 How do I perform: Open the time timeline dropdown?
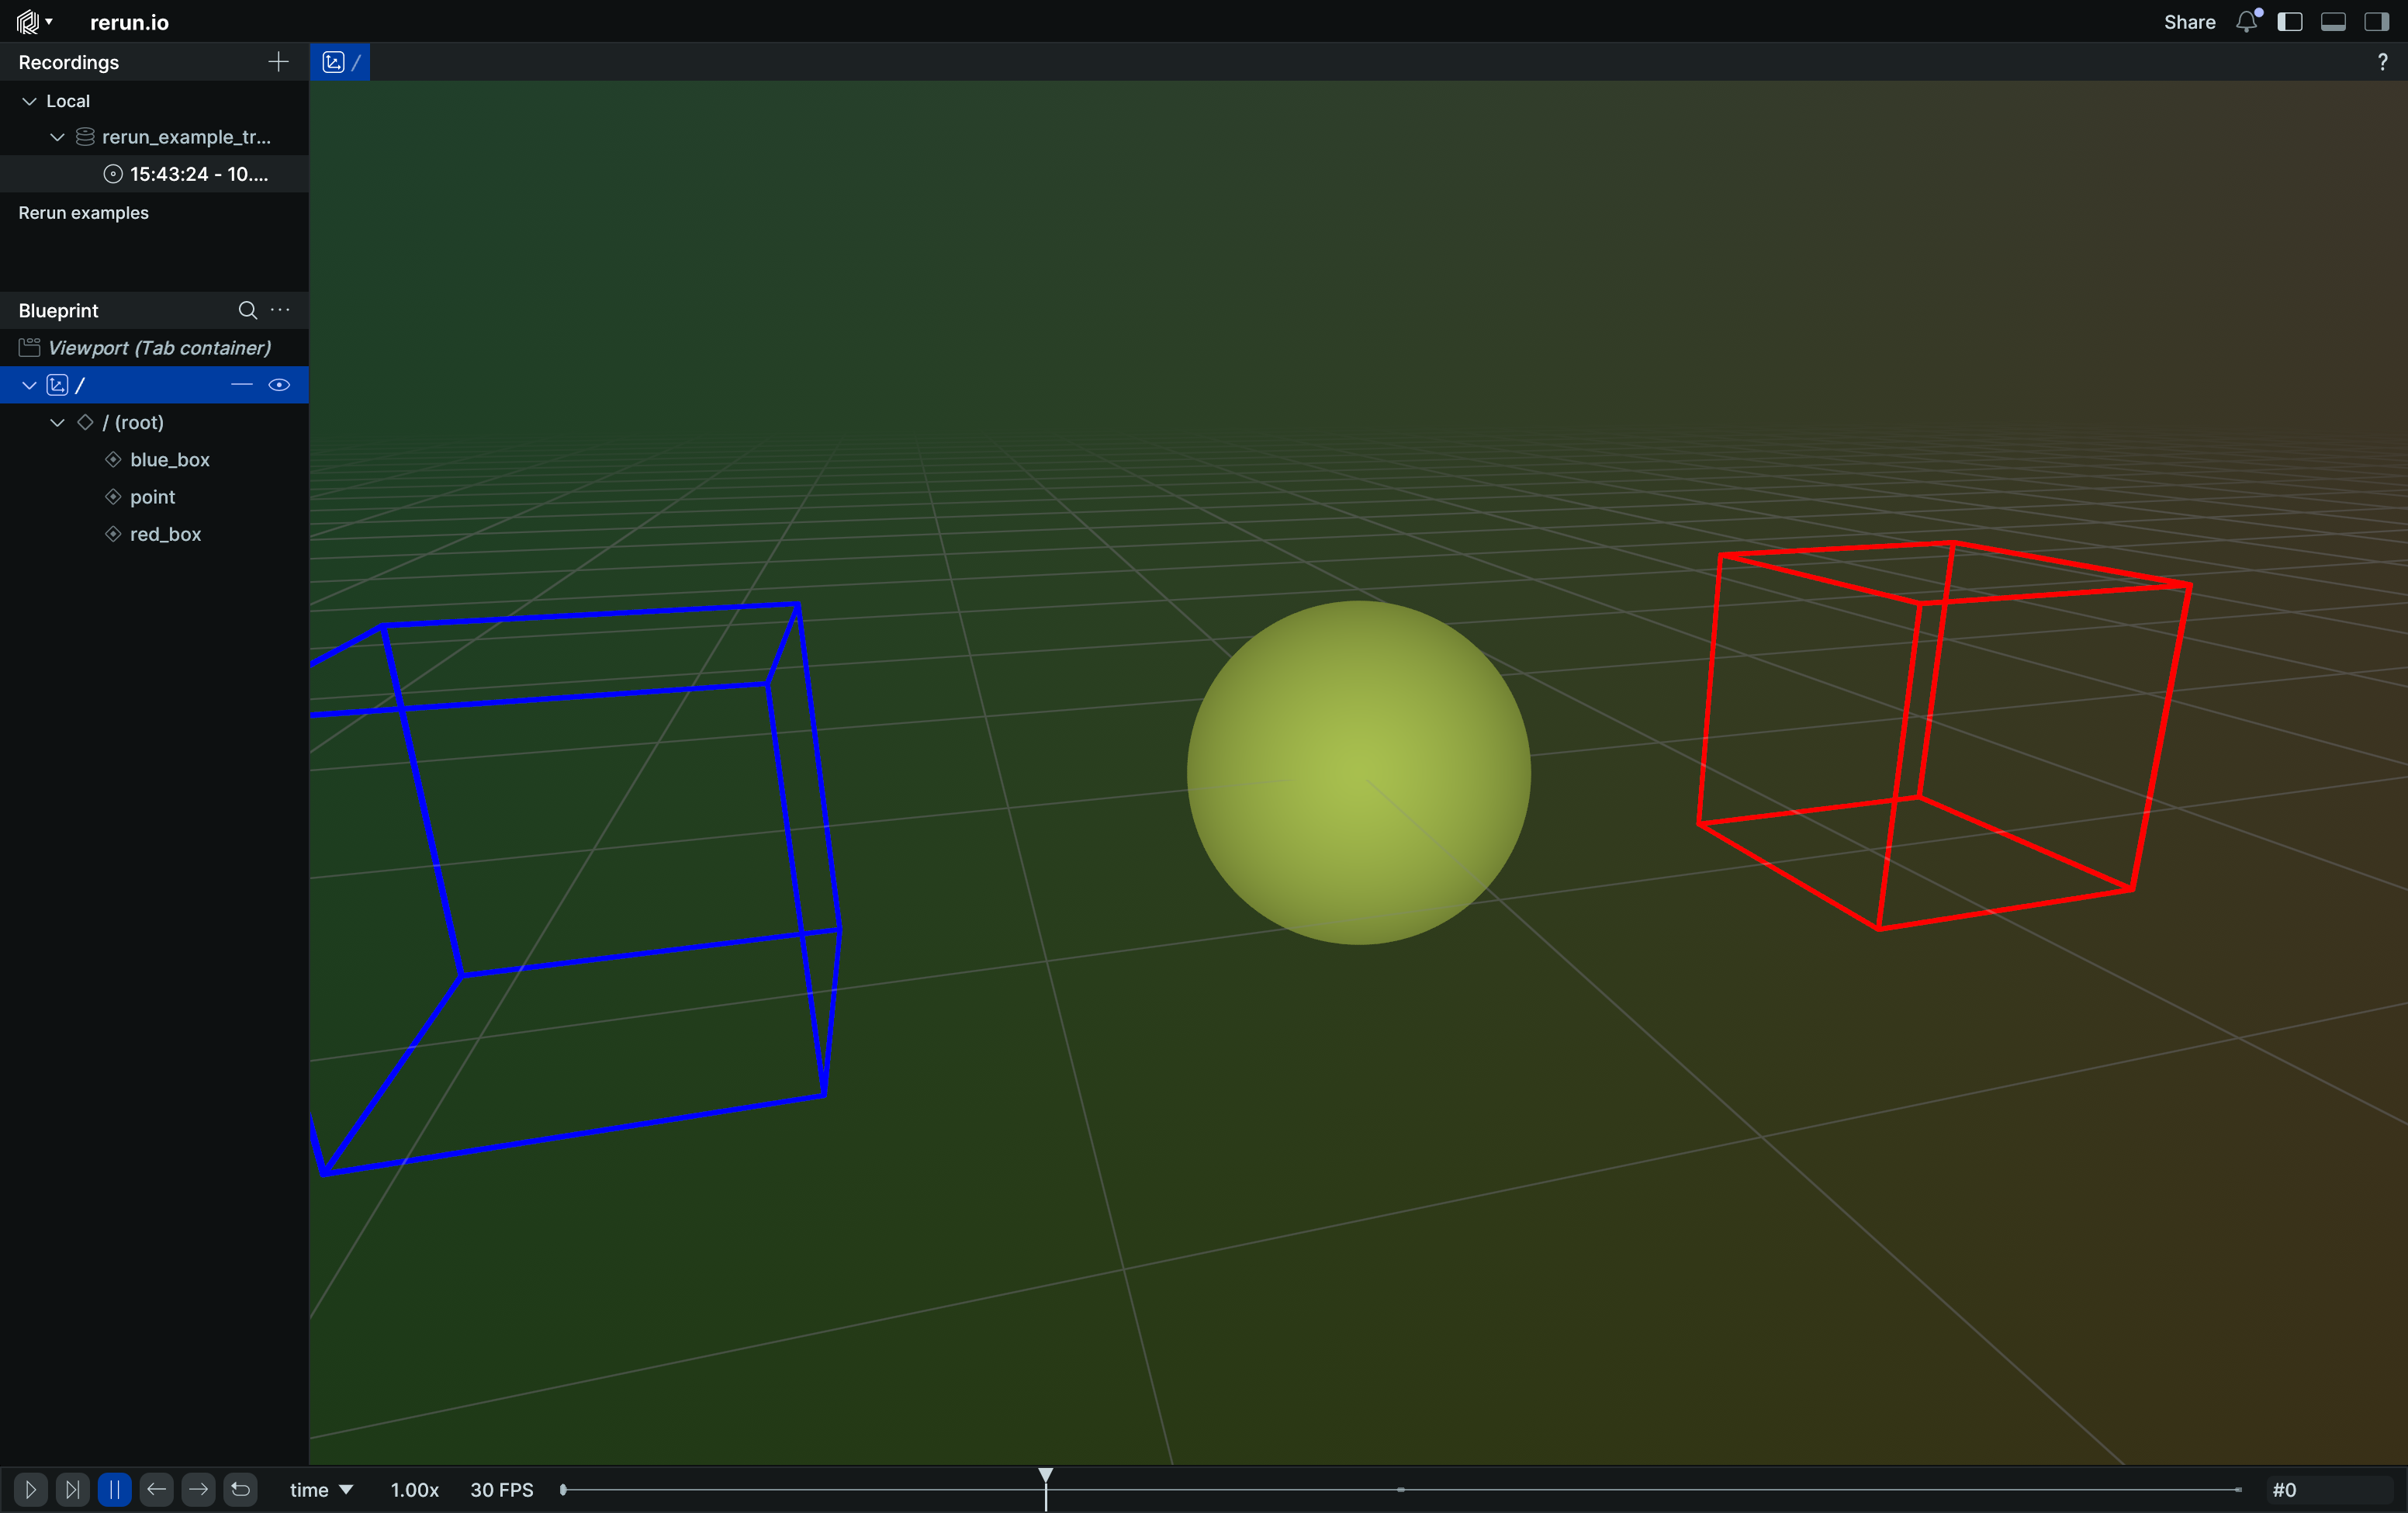click(x=321, y=1490)
